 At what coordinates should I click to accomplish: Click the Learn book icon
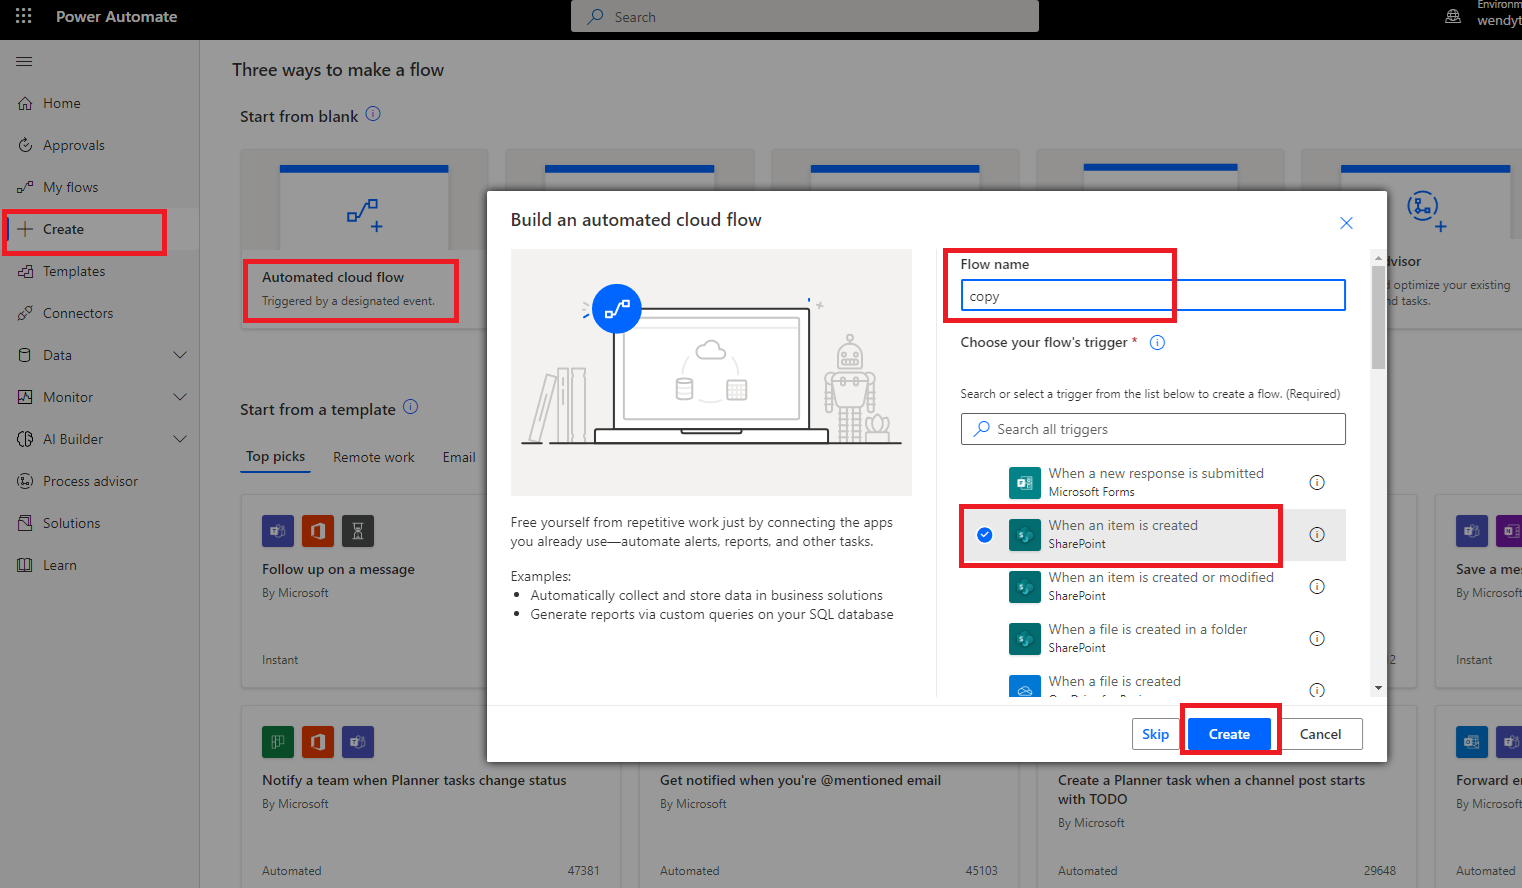[25, 565]
